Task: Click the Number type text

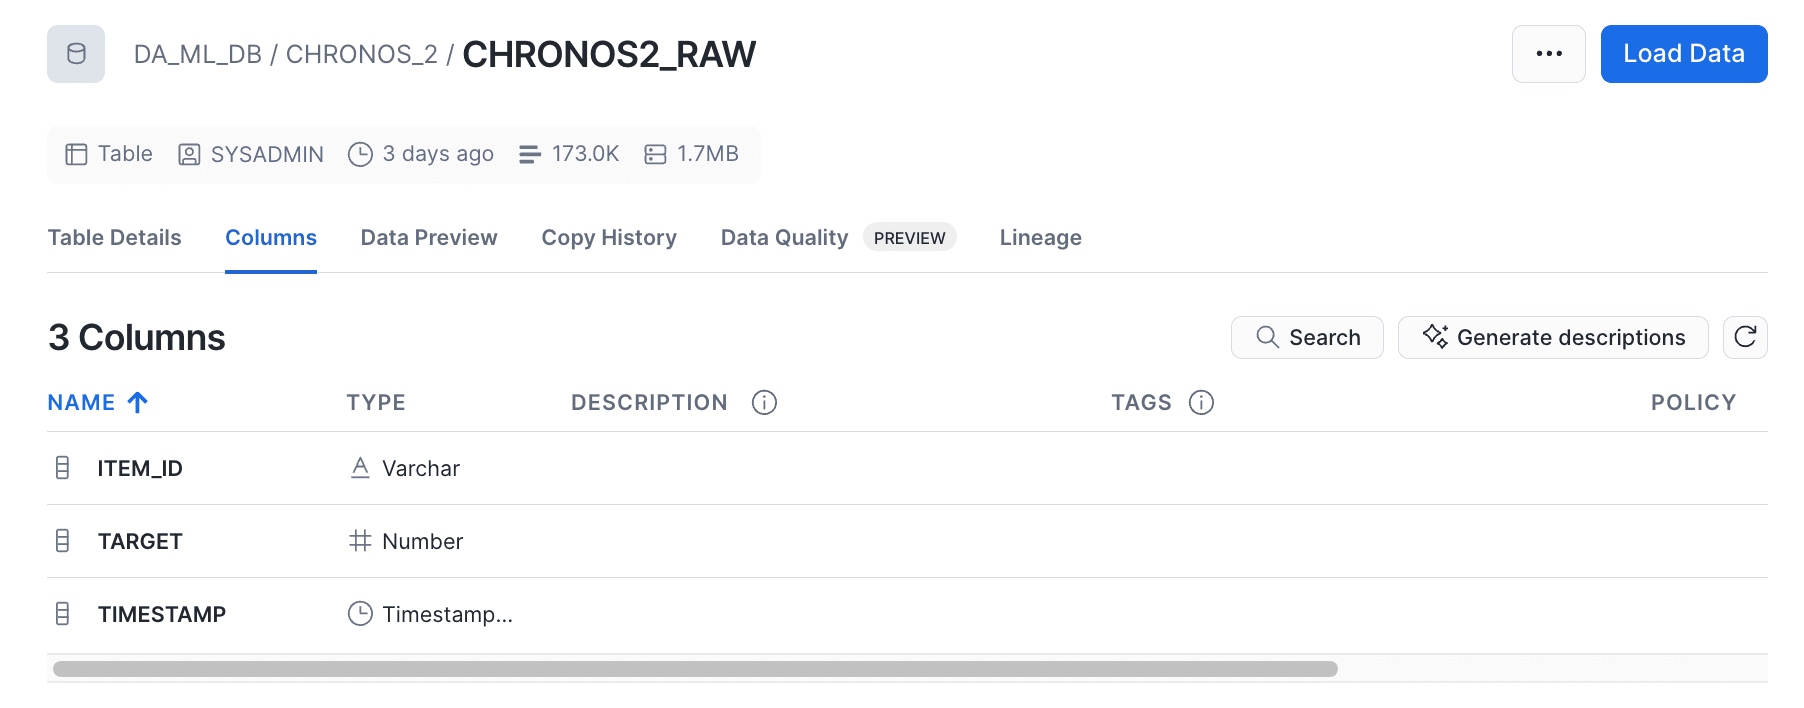Action: pos(422,542)
